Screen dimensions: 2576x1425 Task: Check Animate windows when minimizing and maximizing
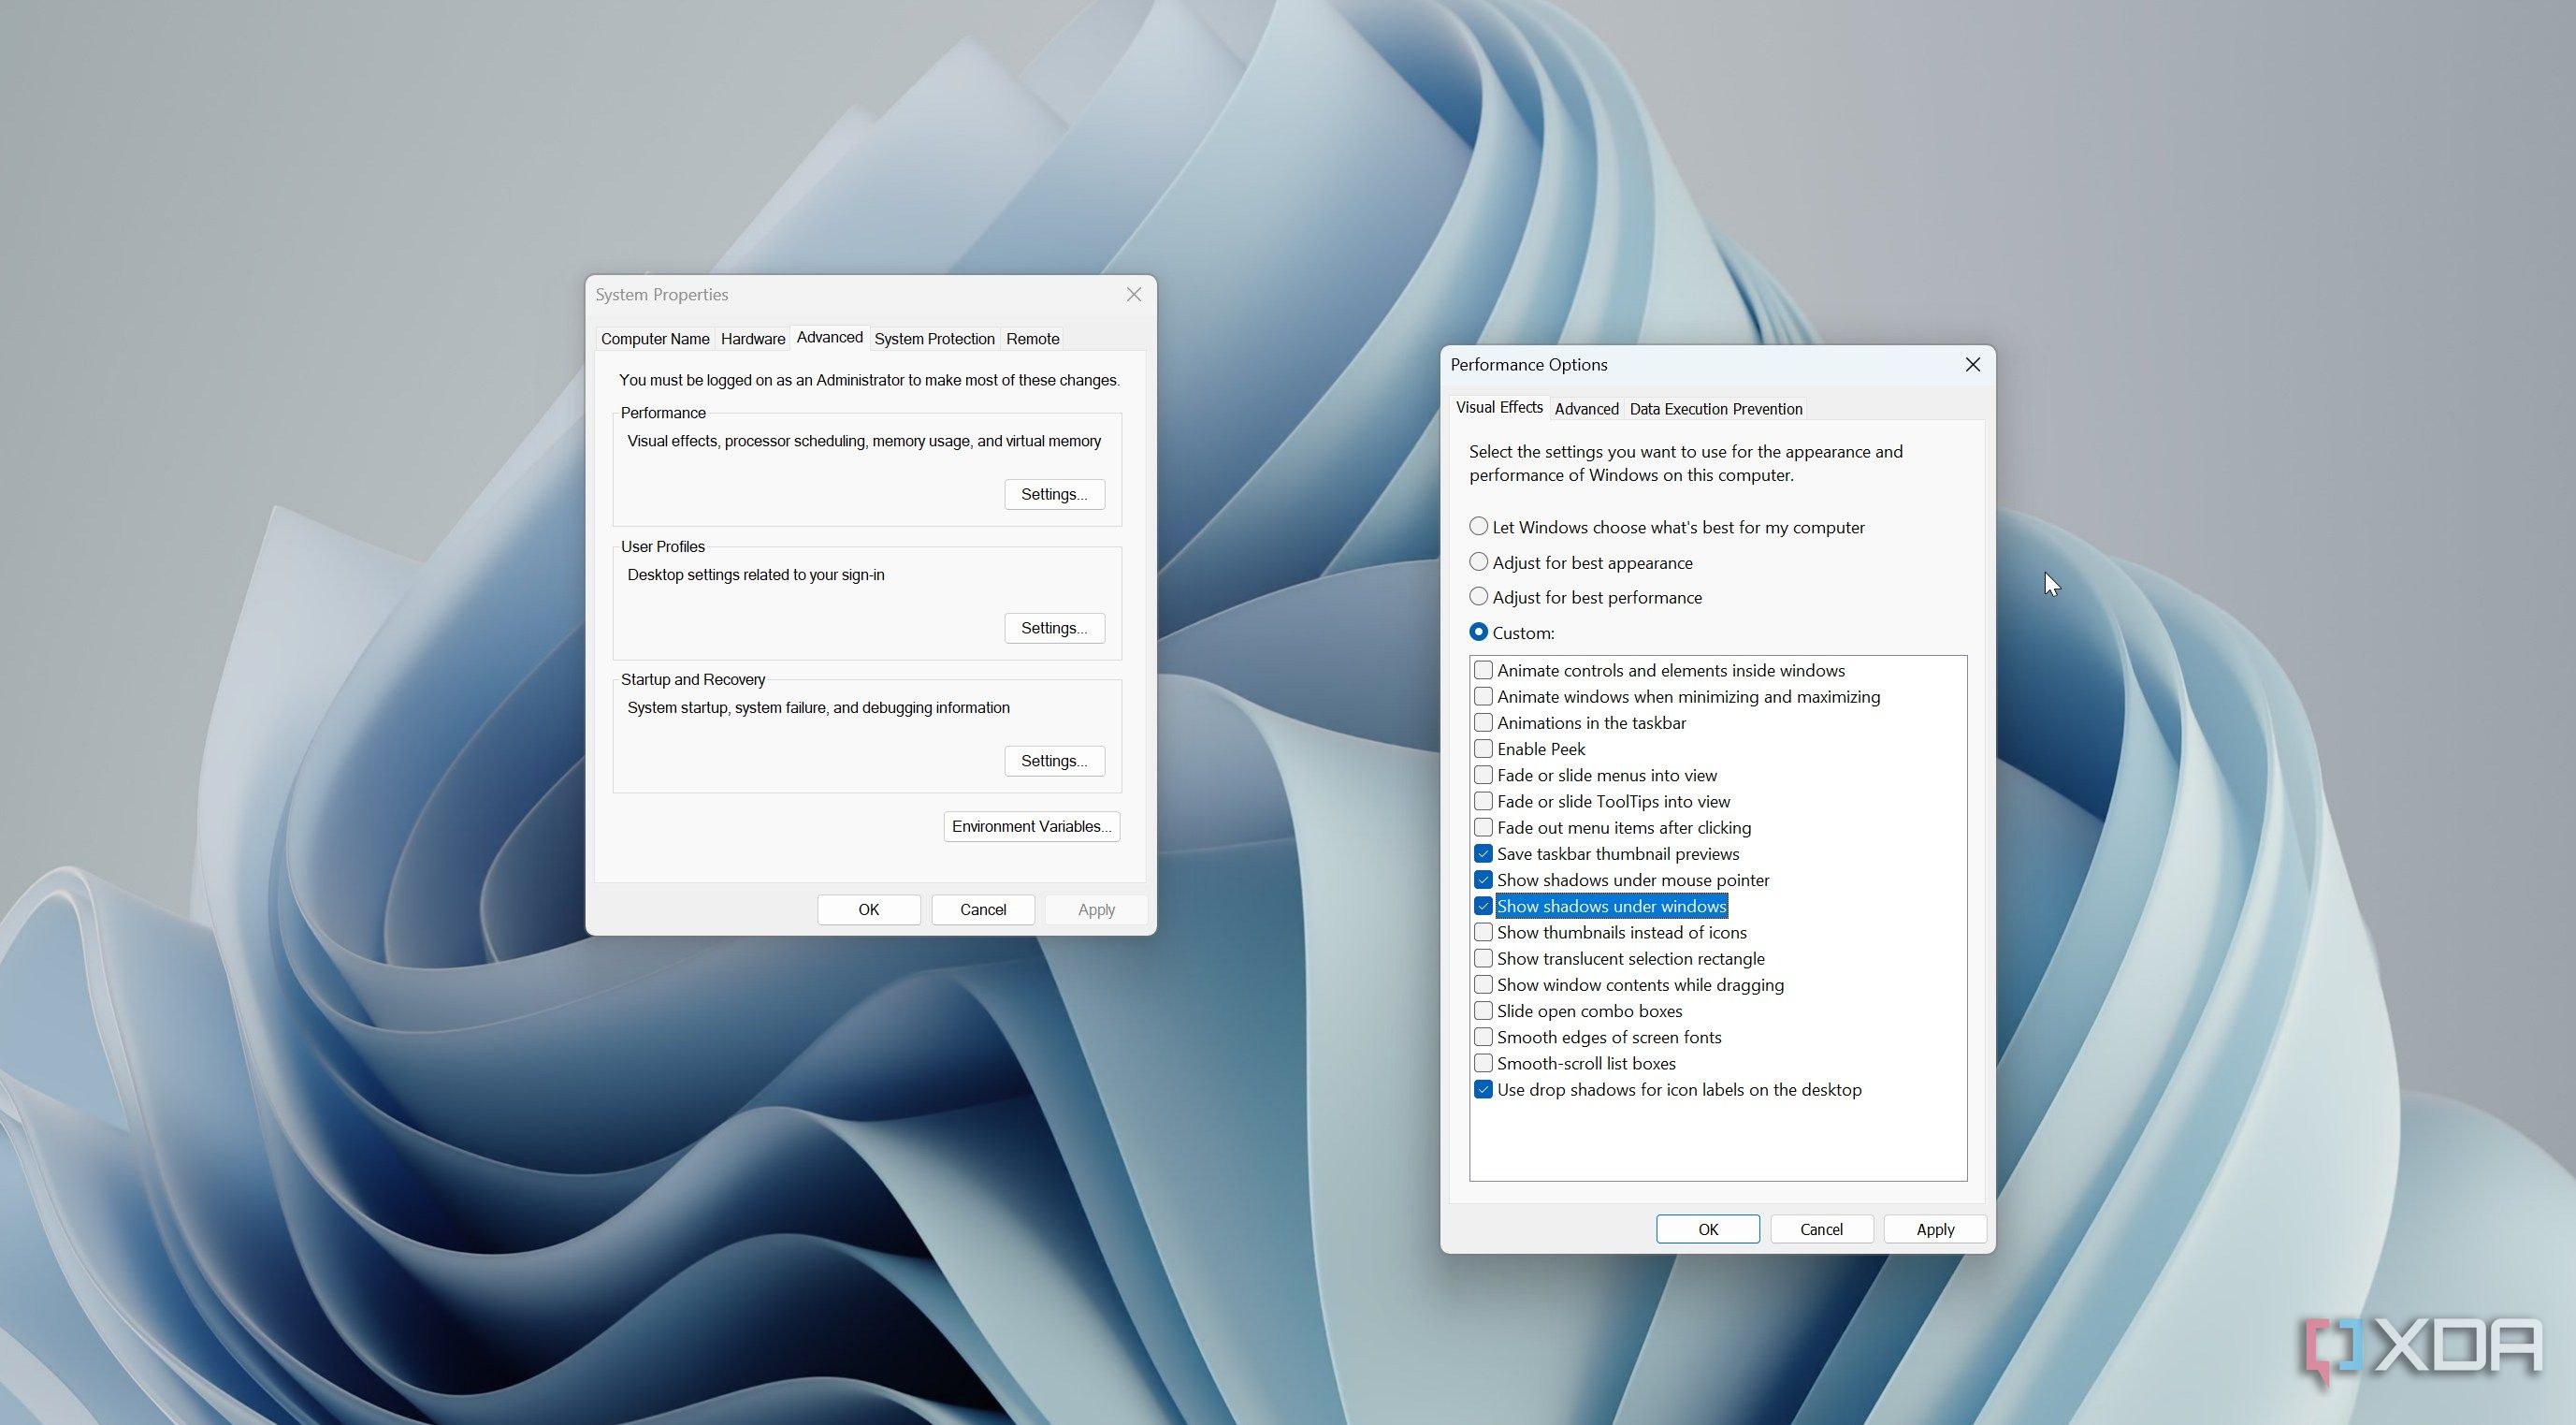1483,696
